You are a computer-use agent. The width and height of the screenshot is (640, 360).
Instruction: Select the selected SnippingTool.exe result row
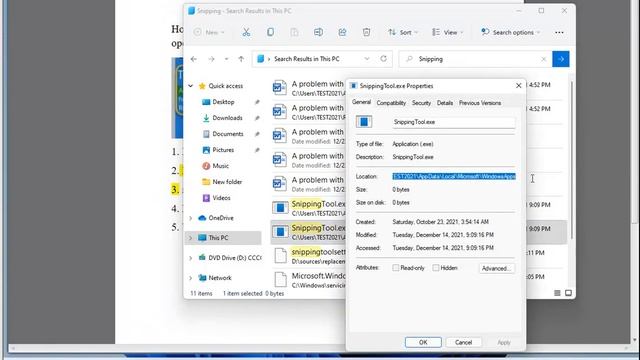pyautogui.click(x=419, y=232)
